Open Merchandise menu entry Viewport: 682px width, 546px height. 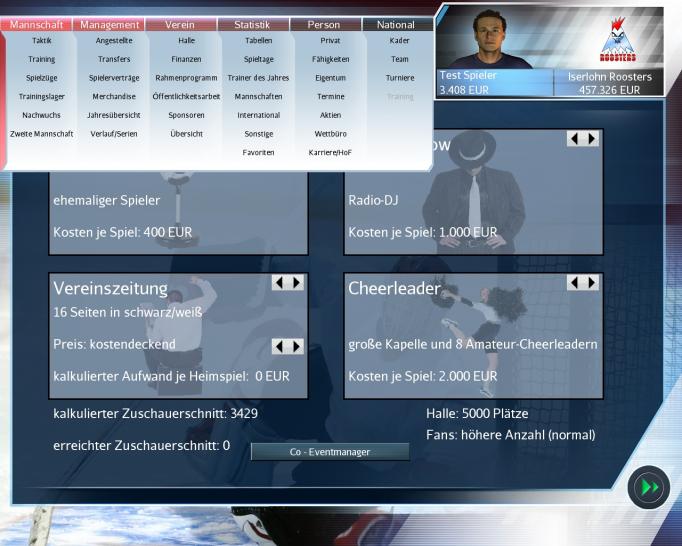(114, 97)
